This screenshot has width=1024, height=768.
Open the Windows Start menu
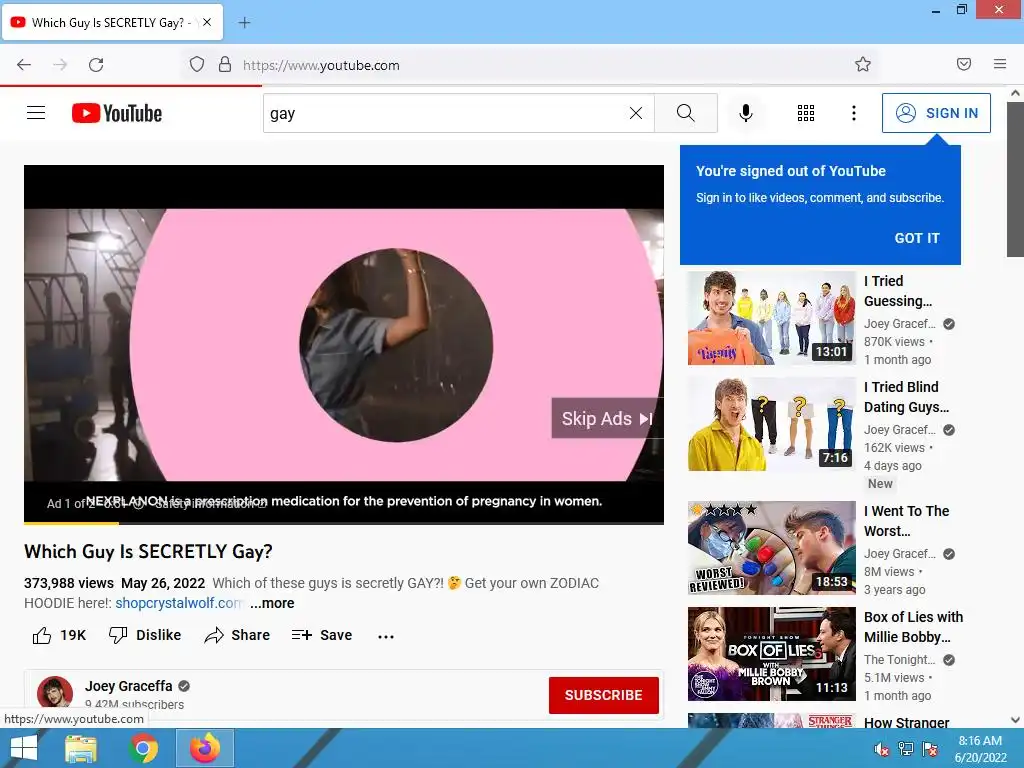(24, 748)
